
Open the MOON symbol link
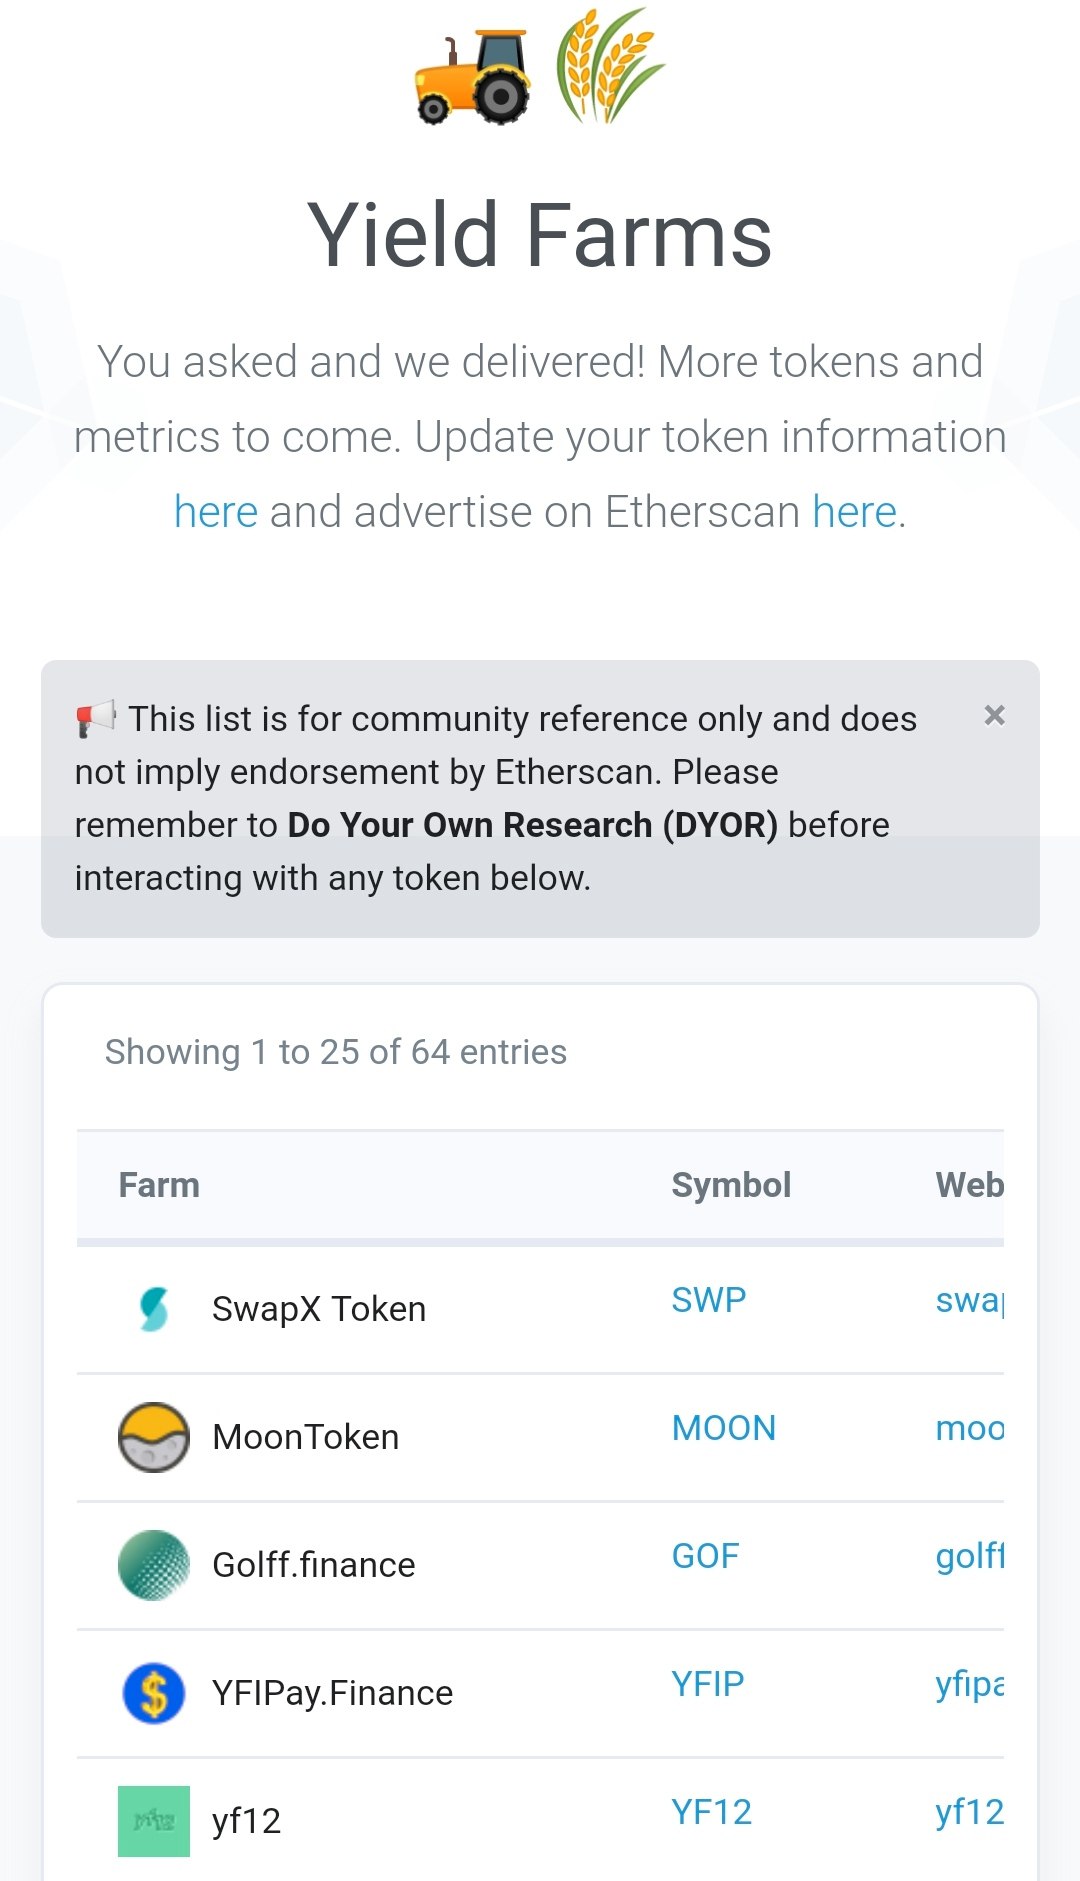(724, 1428)
